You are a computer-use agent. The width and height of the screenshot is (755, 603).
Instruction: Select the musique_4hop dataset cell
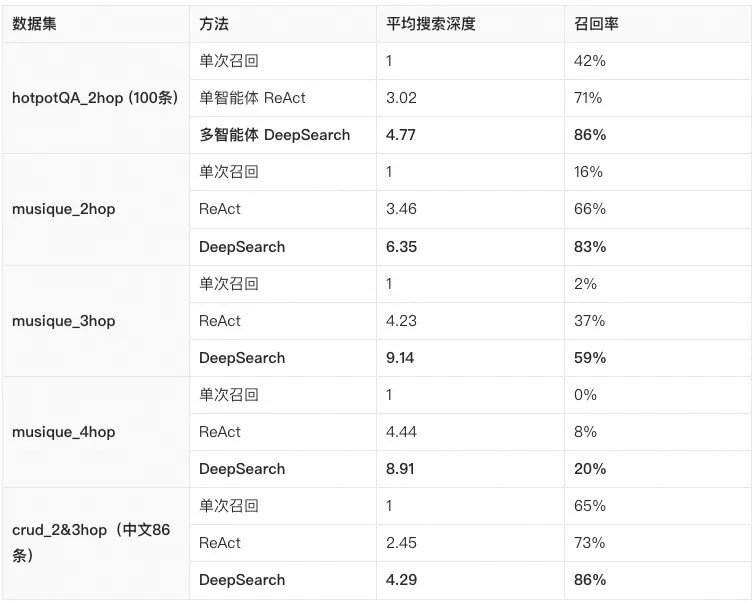click(x=63, y=432)
